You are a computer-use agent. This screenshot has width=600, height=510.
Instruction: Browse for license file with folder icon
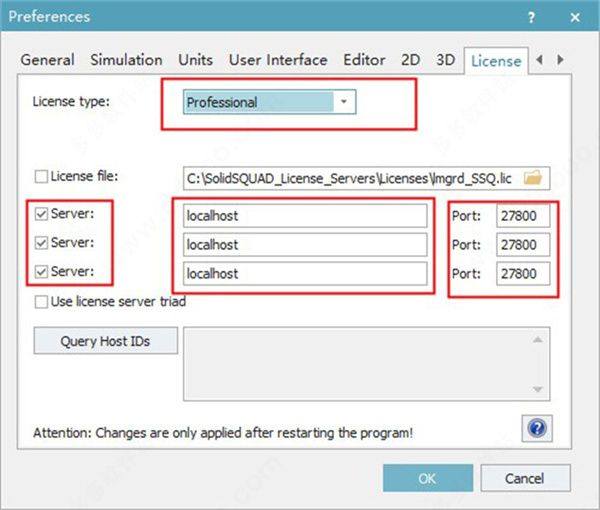(x=533, y=178)
